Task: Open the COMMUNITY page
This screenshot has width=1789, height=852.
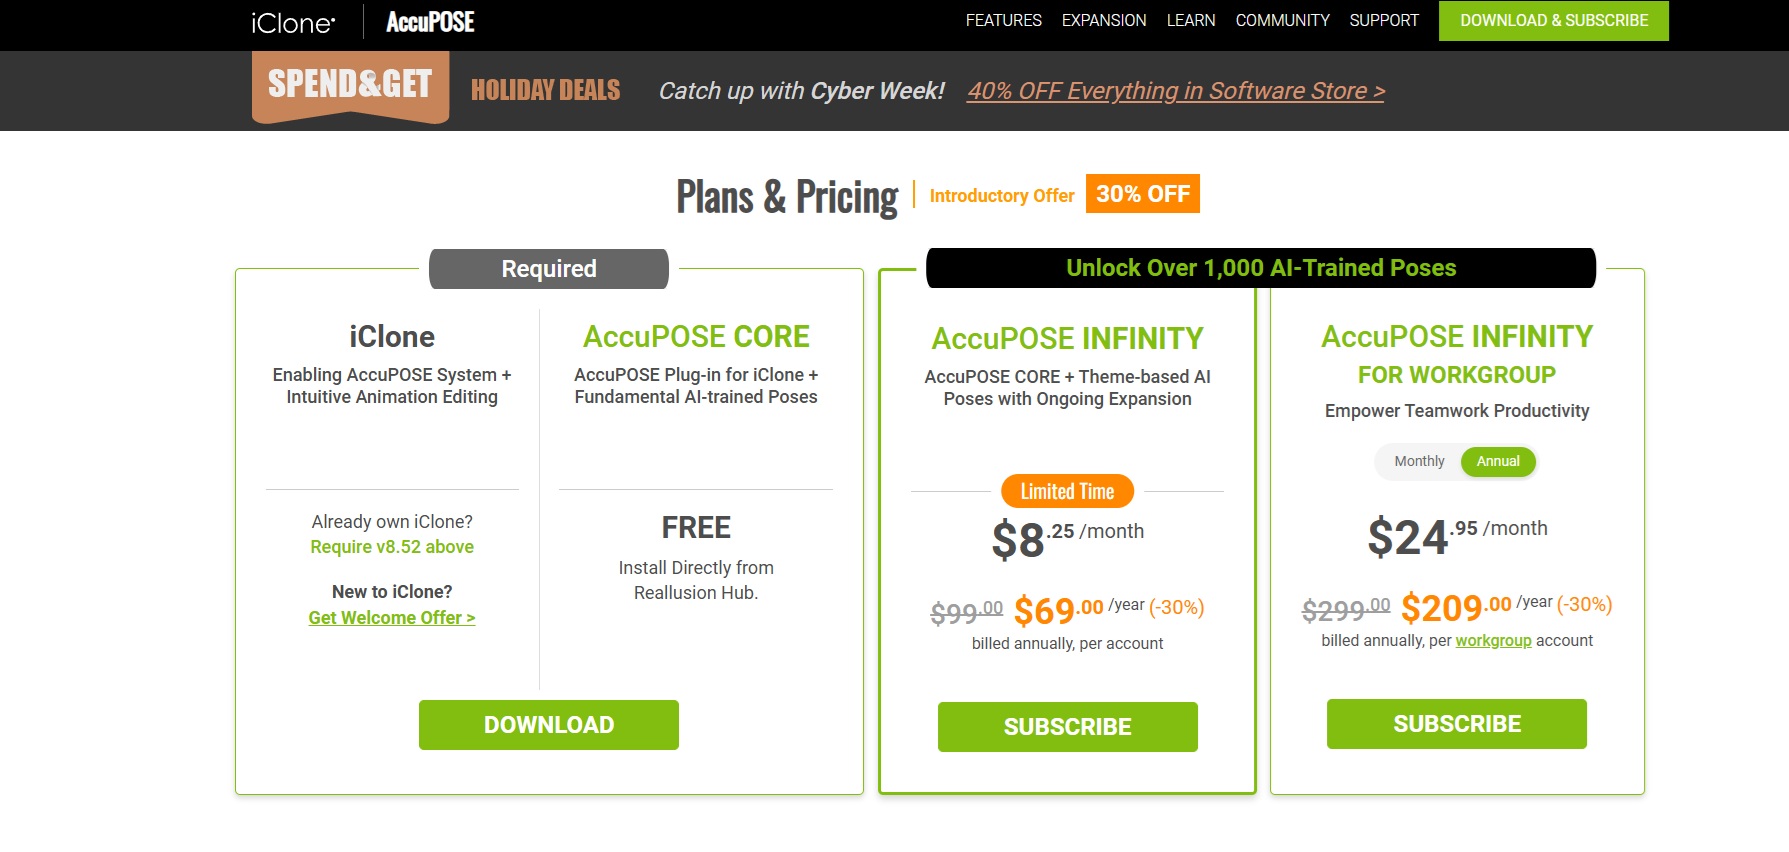Action: point(1283,20)
